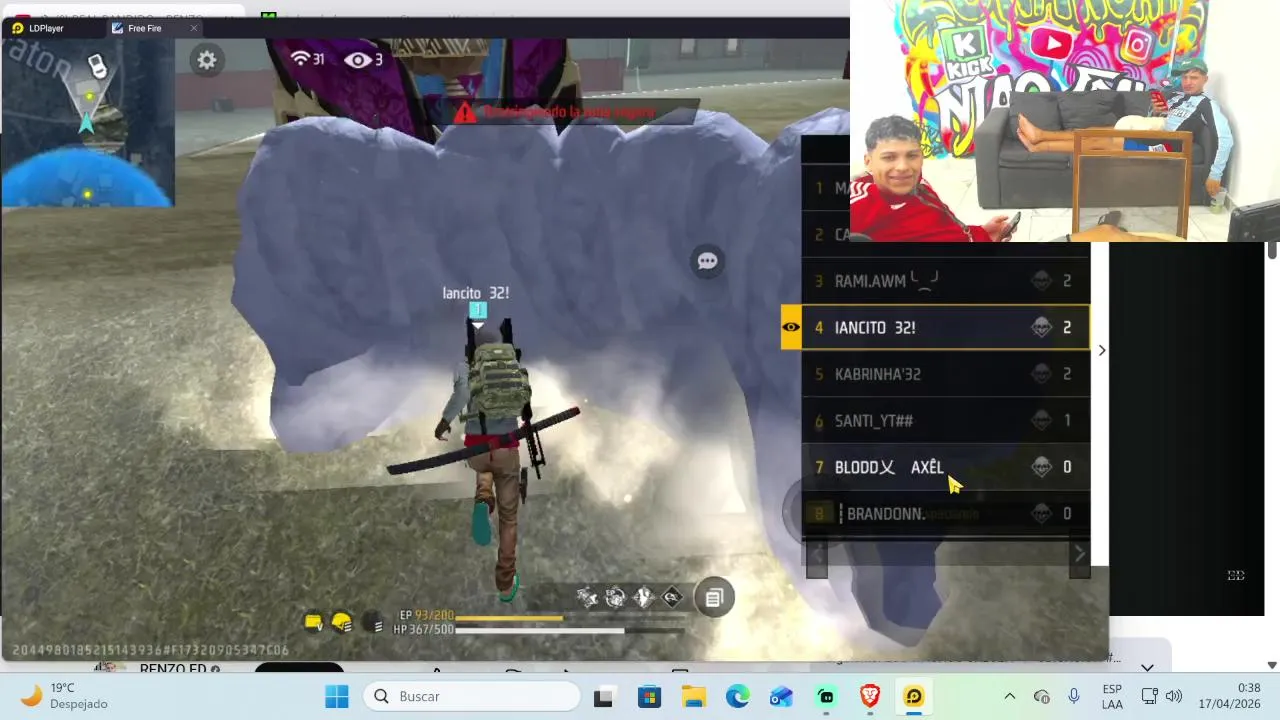
Task: Select KABRINHA'32 in the scoreboard
Action: [945, 374]
